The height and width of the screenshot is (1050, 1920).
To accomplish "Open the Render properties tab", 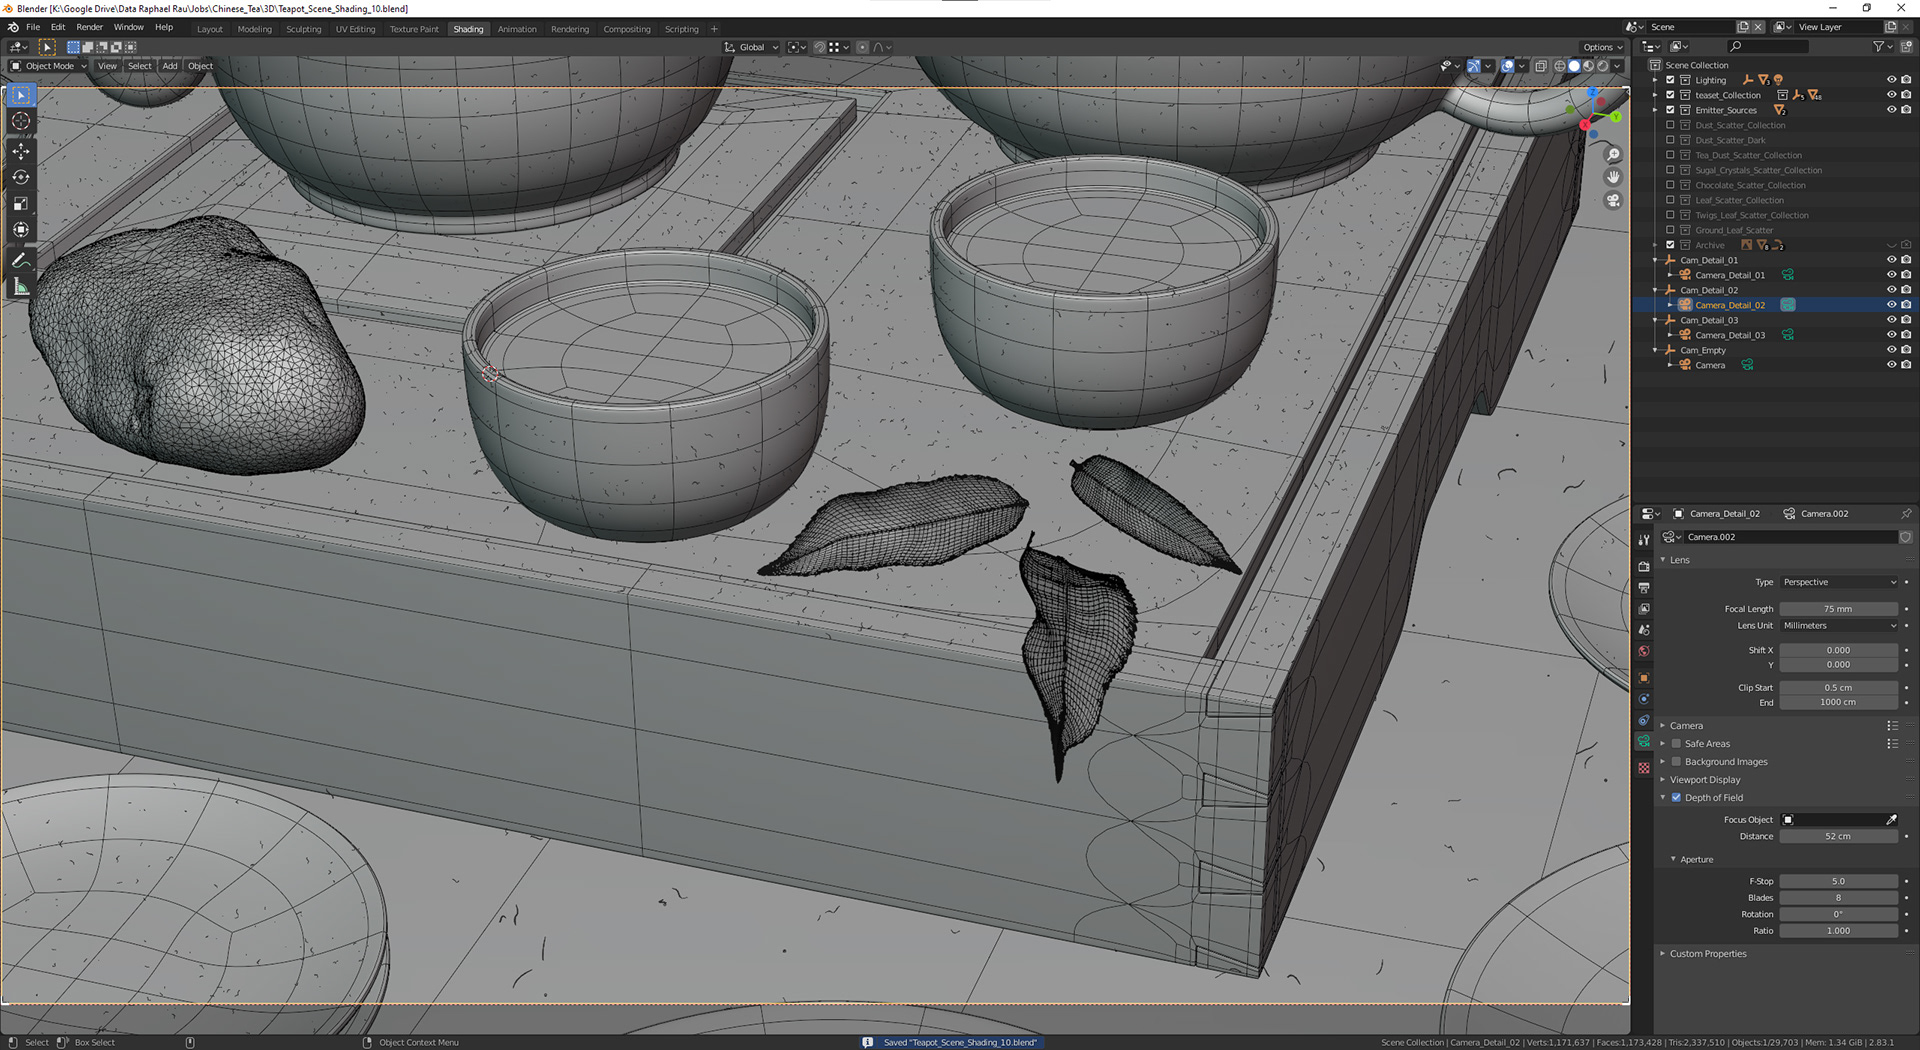I will coord(1643,566).
